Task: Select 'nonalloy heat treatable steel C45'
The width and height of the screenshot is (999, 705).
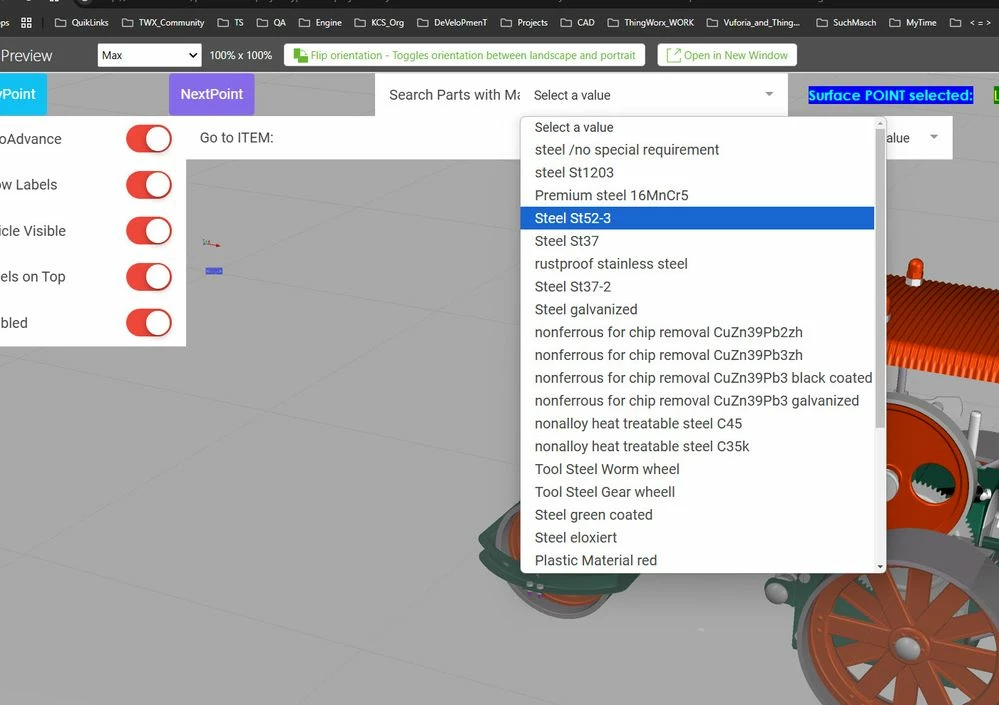Action: [x=697, y=424]
